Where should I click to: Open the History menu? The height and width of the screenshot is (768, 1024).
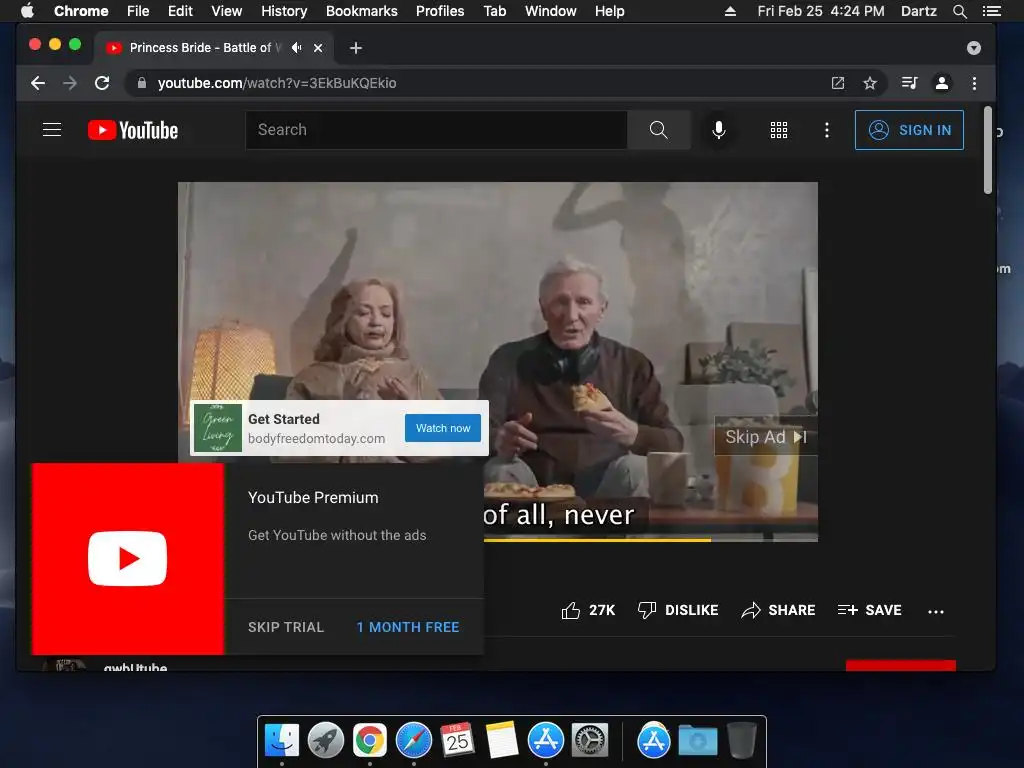(x=284, y=11)
